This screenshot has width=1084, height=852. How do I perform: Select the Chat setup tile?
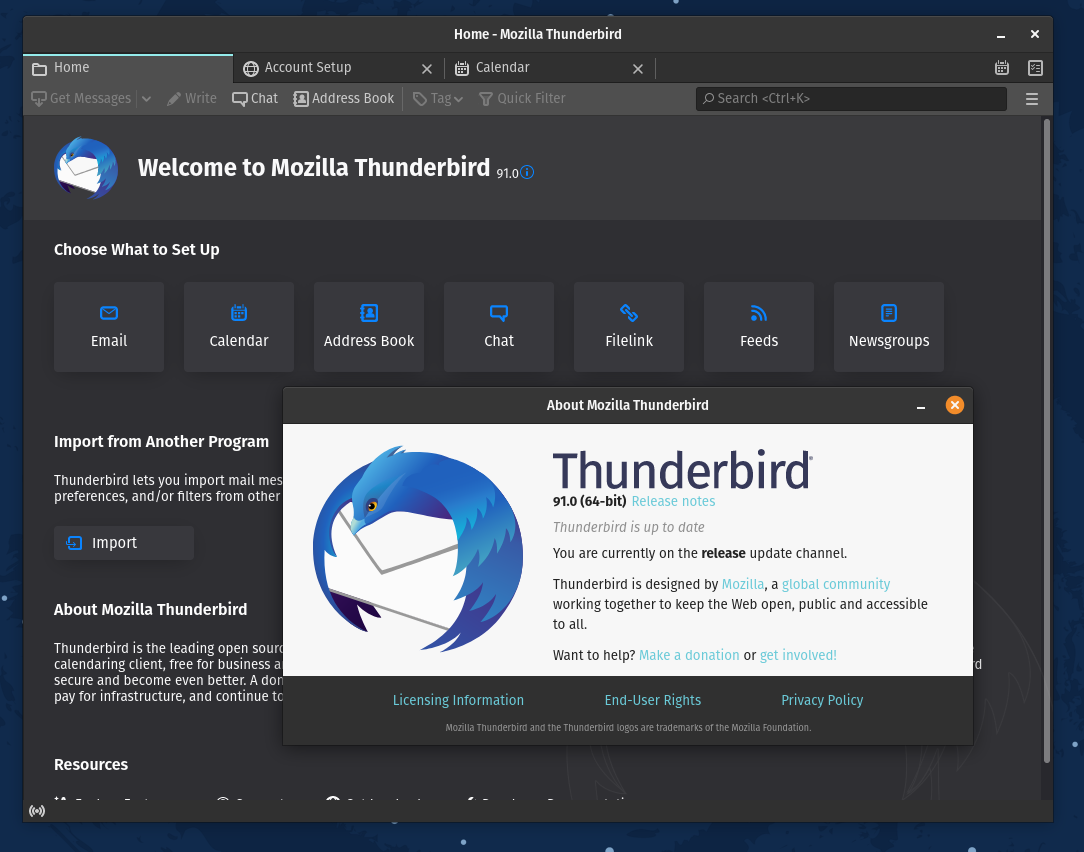click(x=499, y=327)
